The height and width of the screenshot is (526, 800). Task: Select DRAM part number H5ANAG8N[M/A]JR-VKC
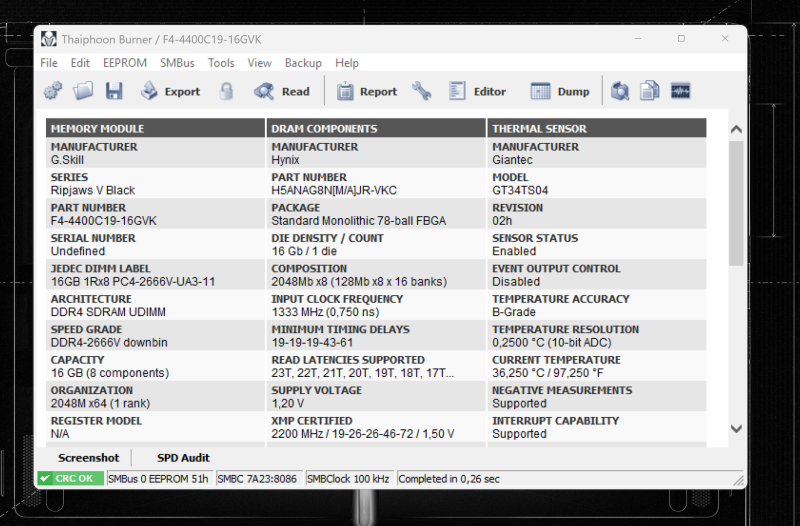click(x=334, y=190)
